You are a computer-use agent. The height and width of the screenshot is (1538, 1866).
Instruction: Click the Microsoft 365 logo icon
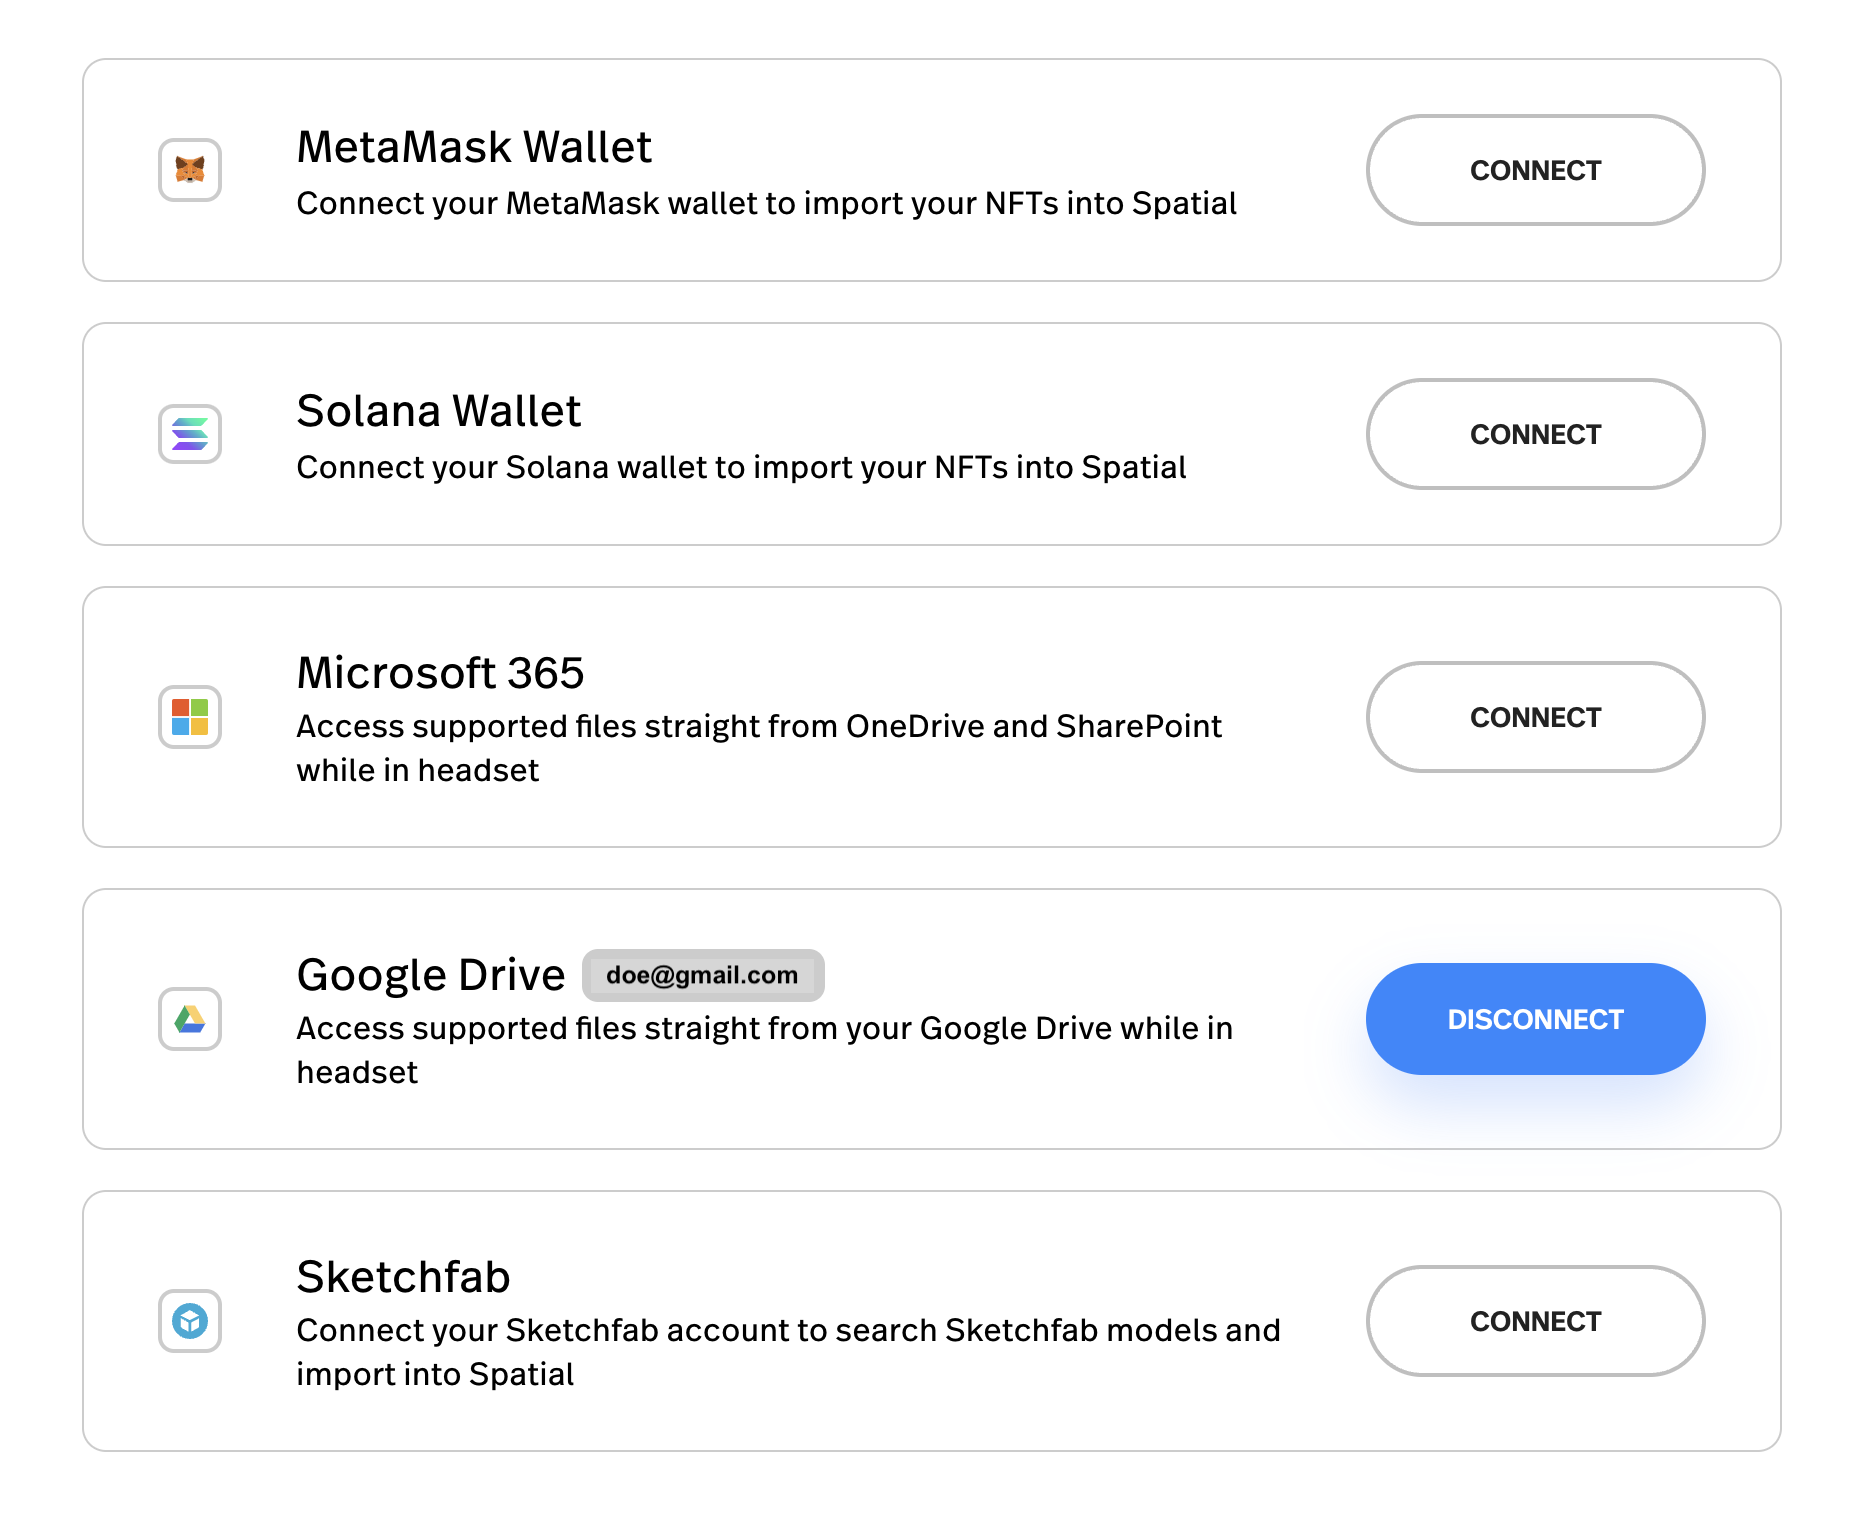coord(190,717)
